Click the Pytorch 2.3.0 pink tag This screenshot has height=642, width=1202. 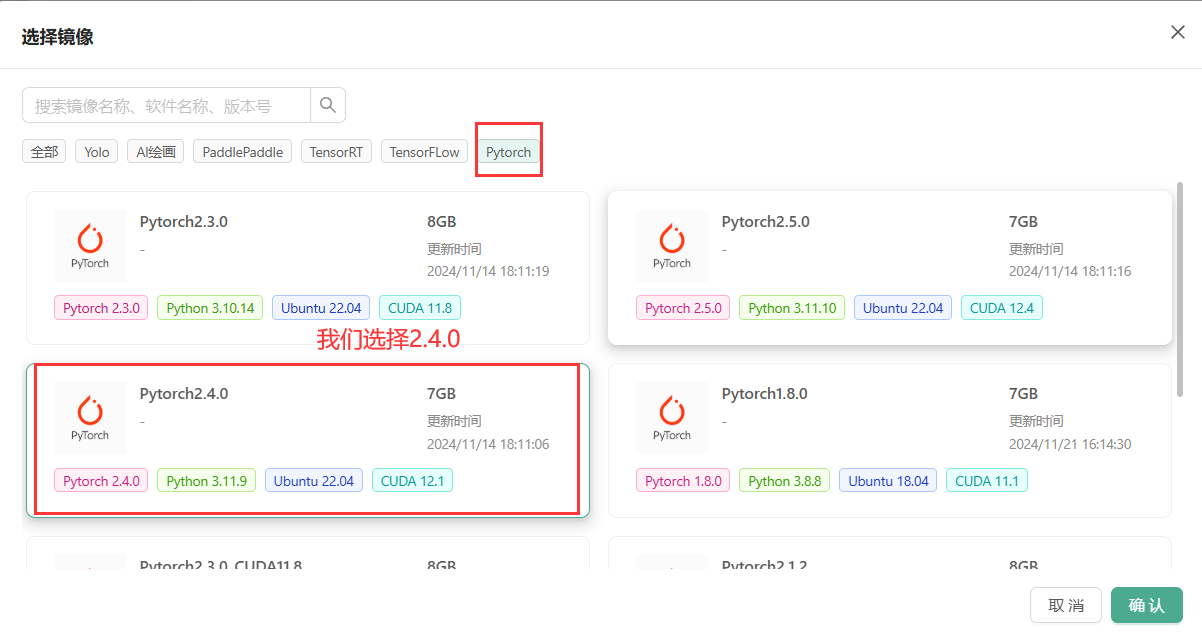(x=101, y=308)
